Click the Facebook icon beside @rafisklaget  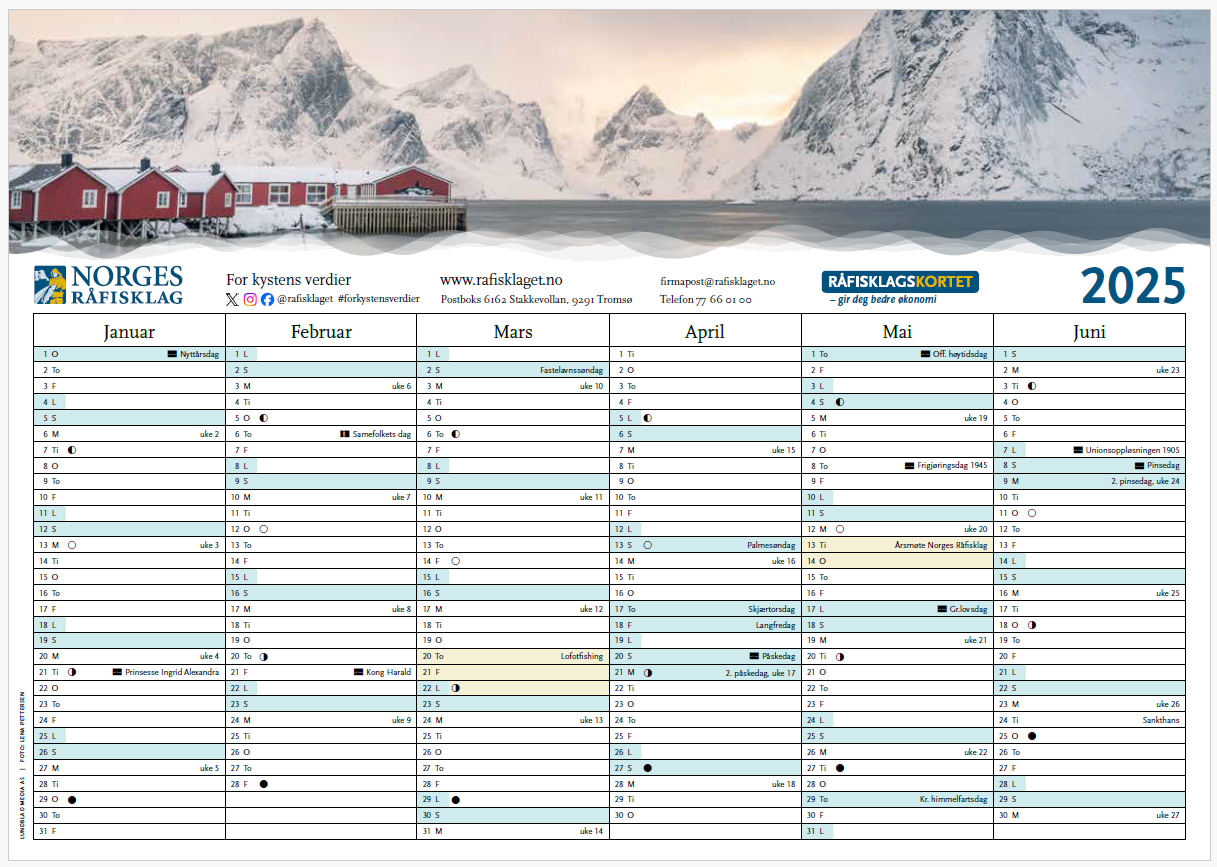click(x=267, y=299)
